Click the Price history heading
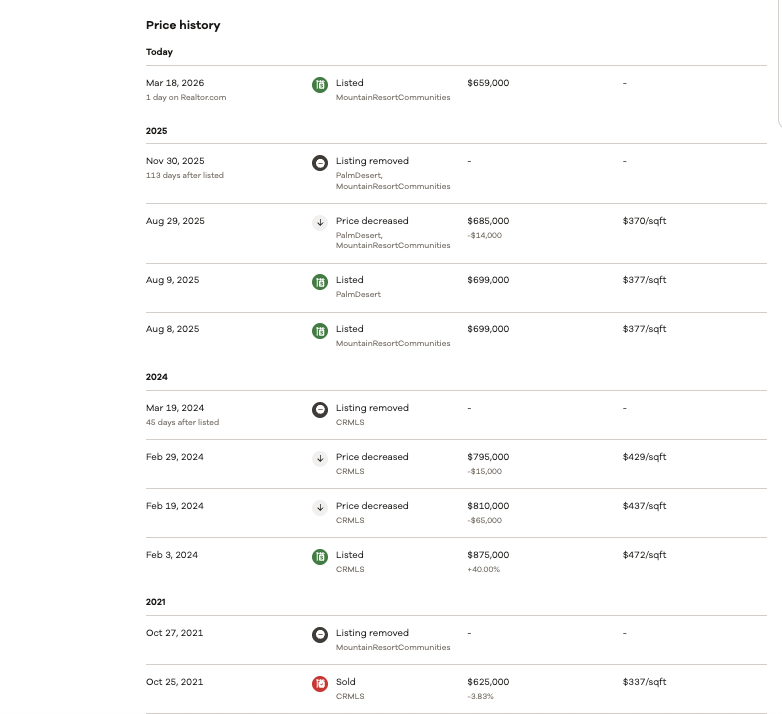The width and height of the screenshot is (782, 714). (183, 25)
